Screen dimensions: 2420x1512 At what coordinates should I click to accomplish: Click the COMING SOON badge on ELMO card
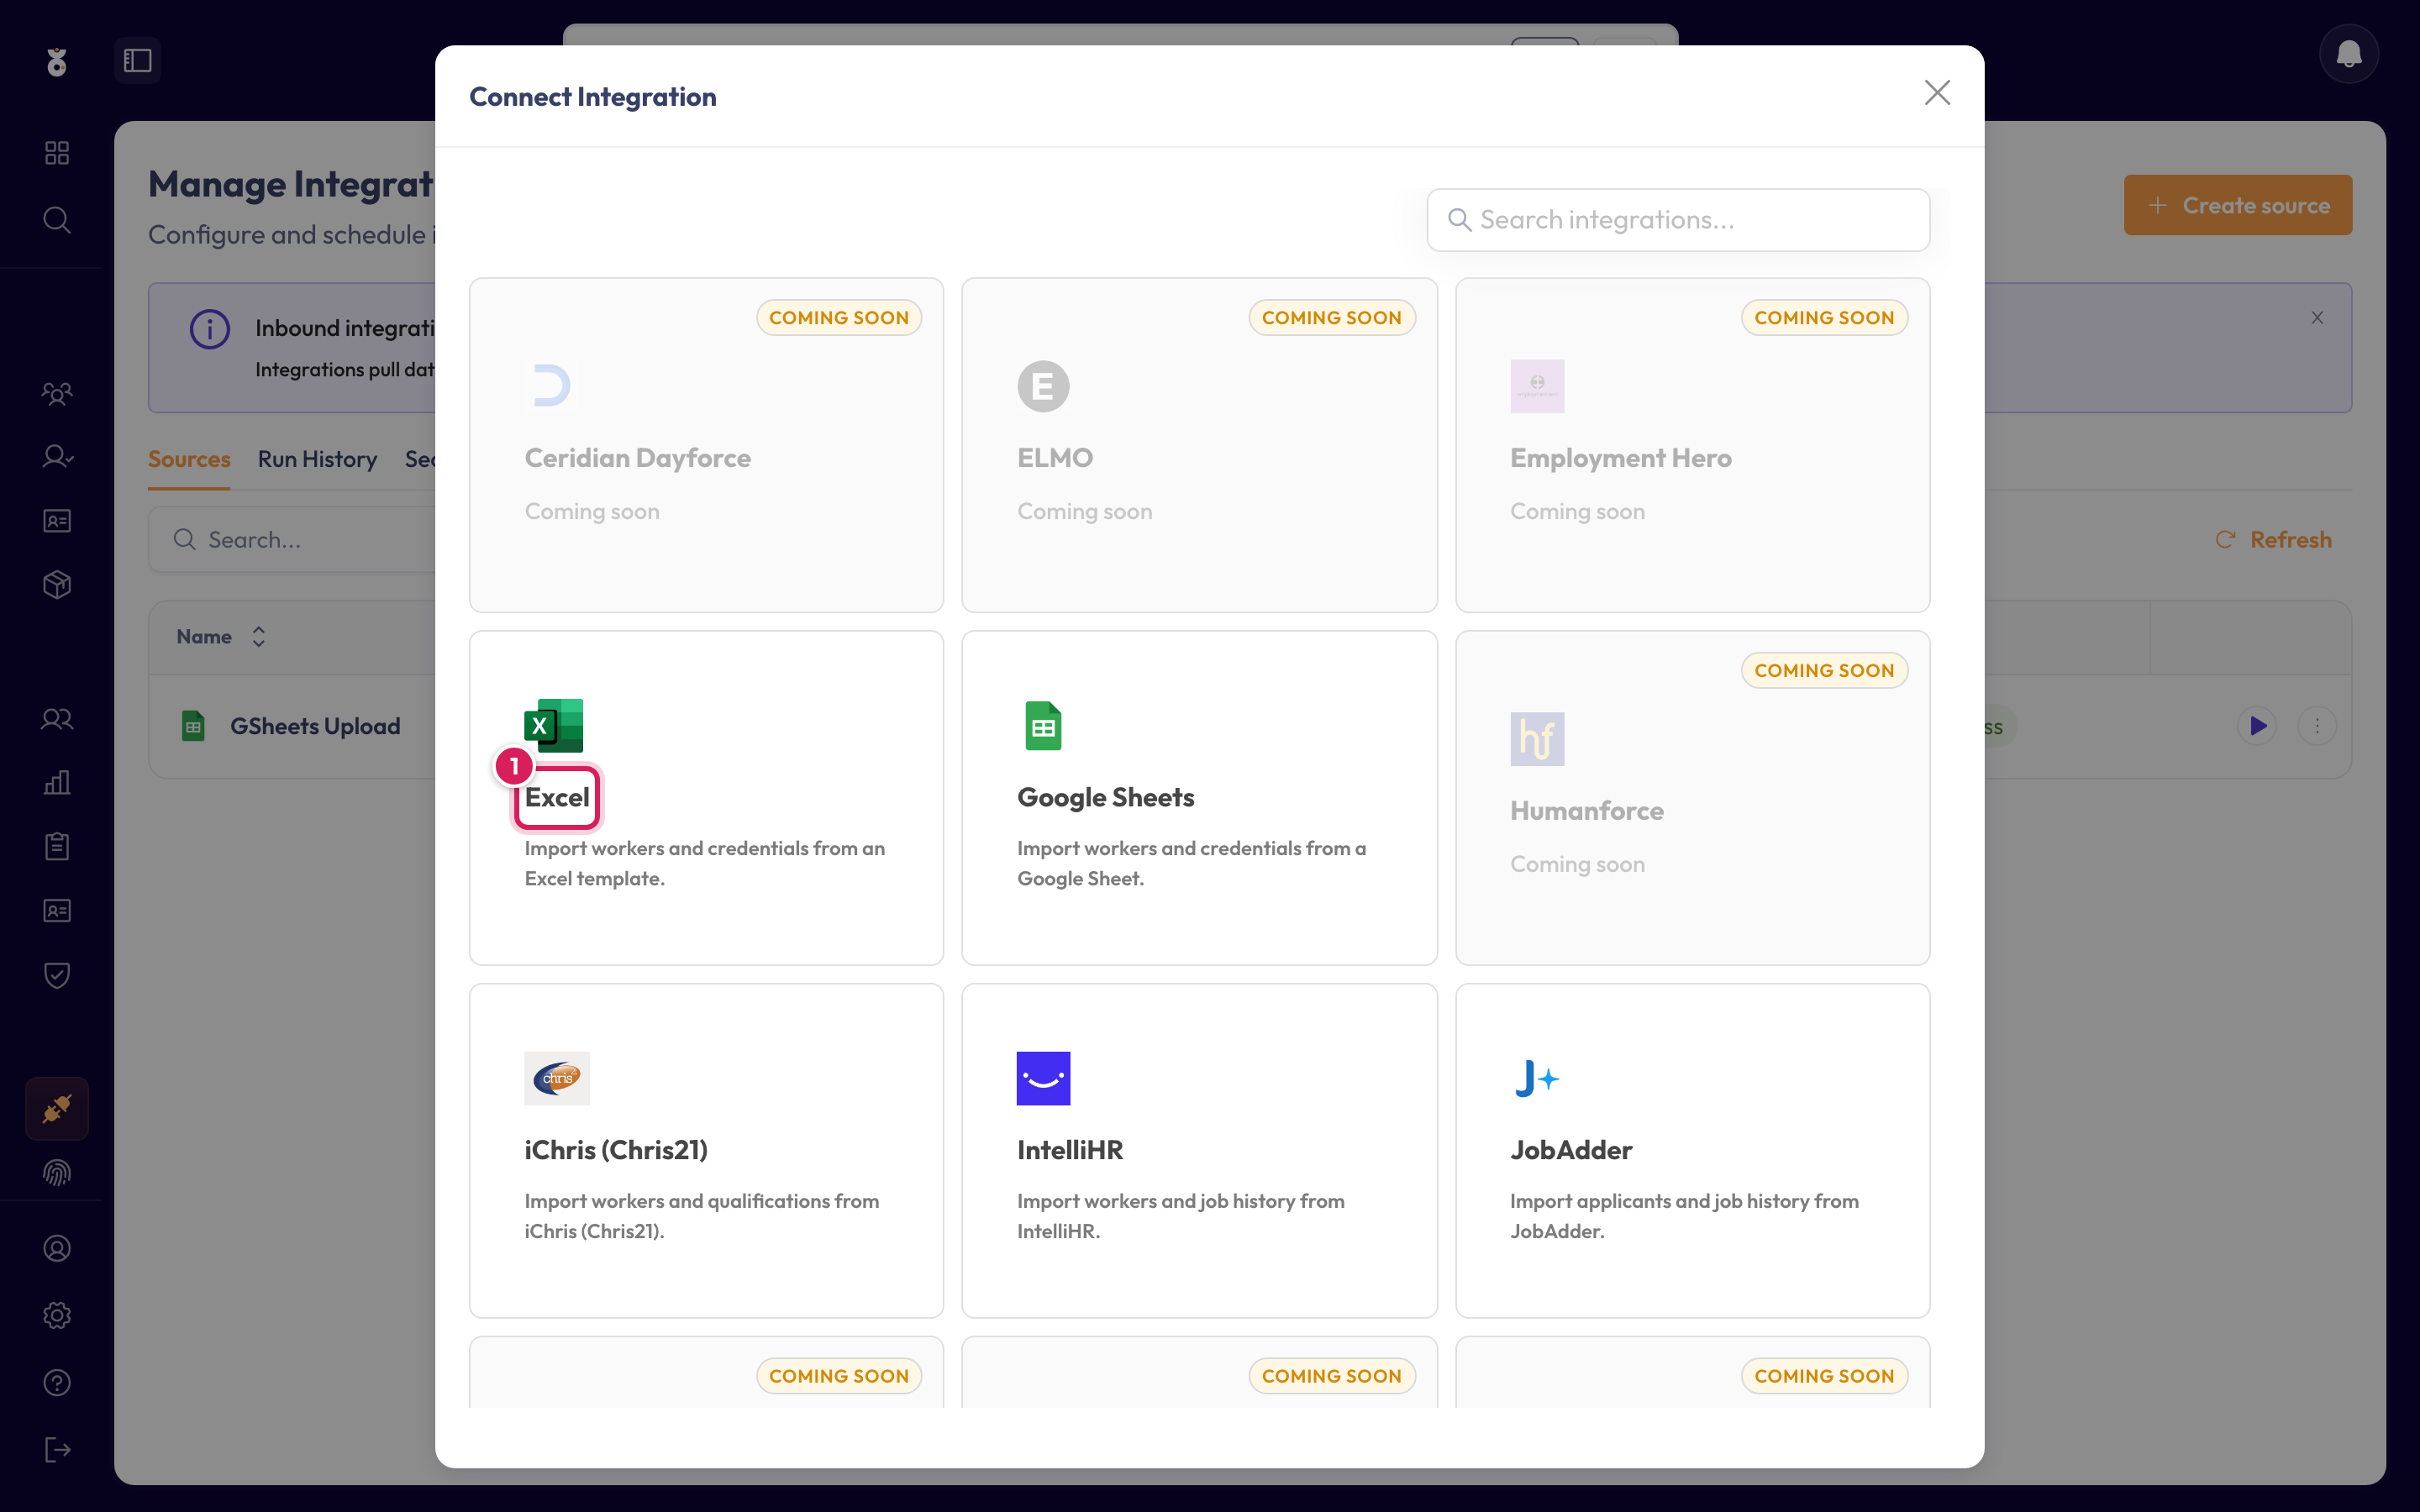tap(1331, 318)
